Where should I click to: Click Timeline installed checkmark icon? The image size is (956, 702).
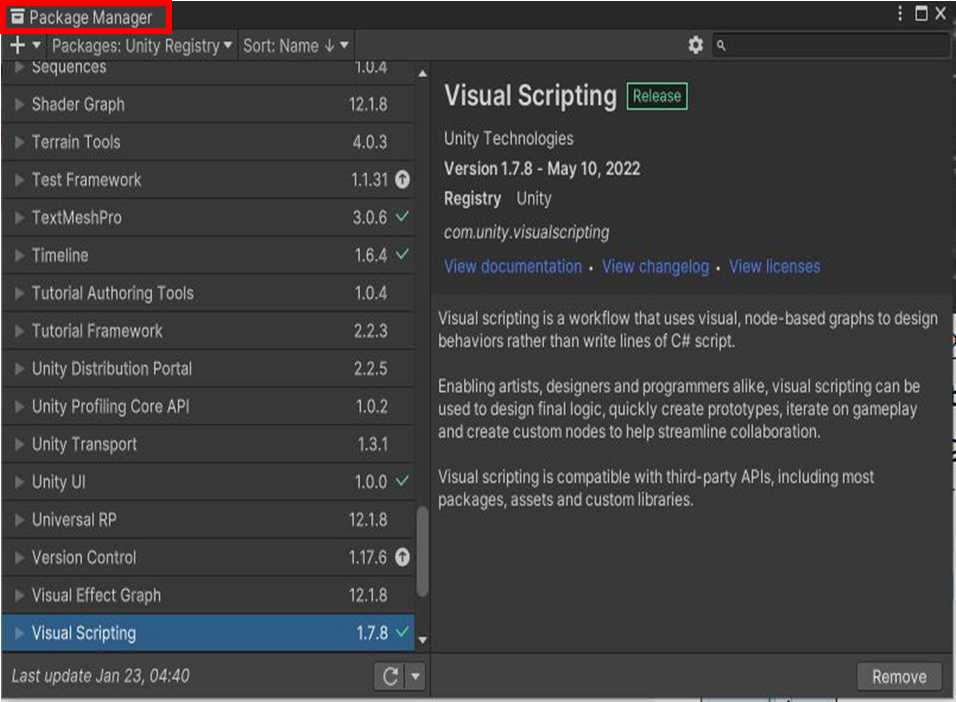click(x=402, y=254)
